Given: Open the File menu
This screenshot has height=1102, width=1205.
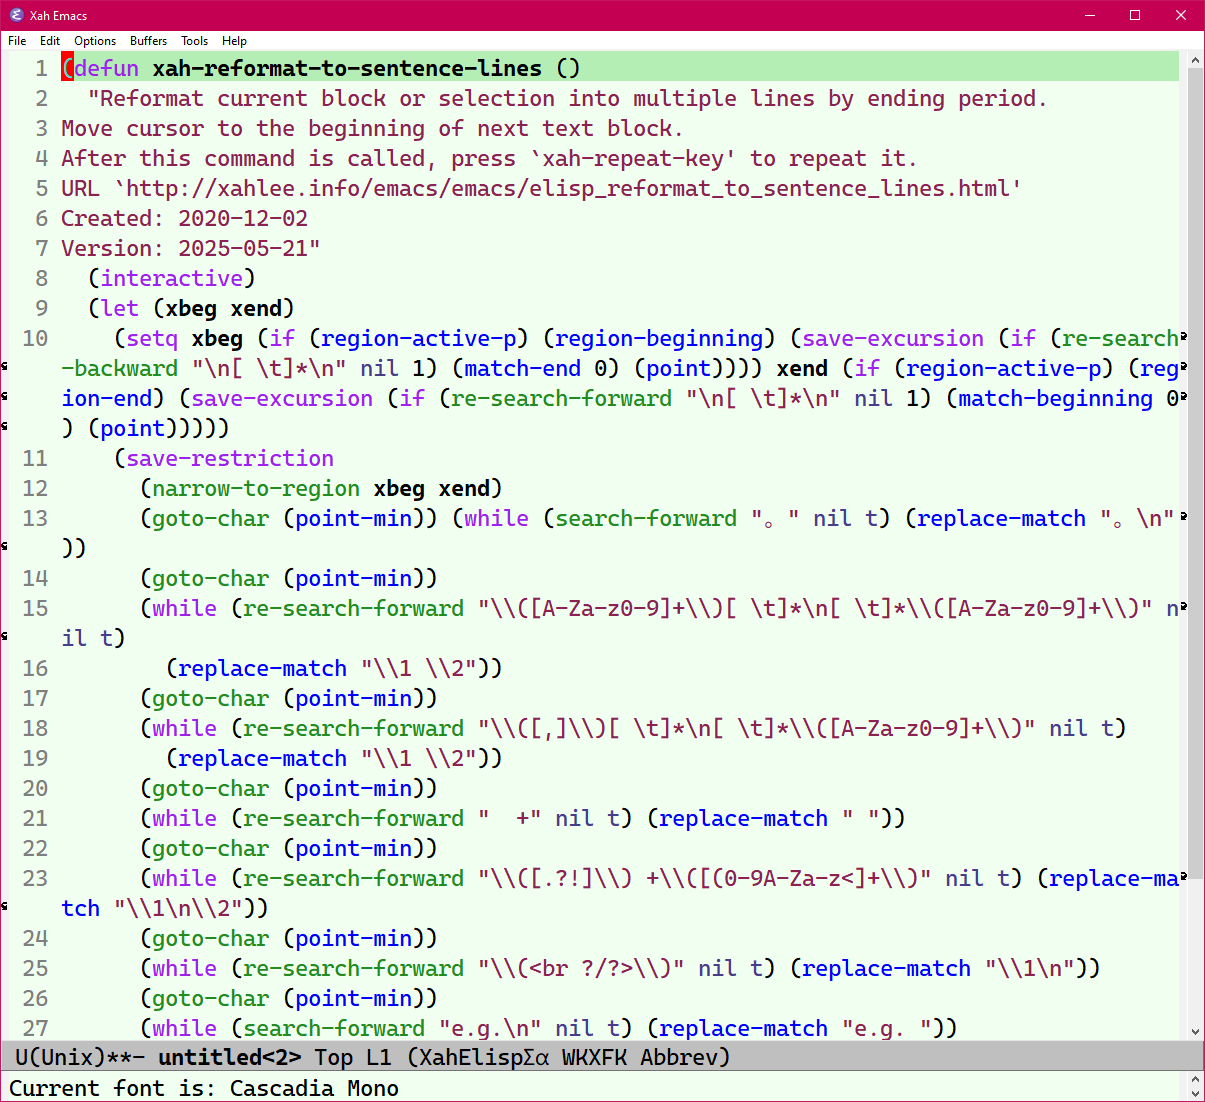Looking at the screenshot, I should coord(17,41).
